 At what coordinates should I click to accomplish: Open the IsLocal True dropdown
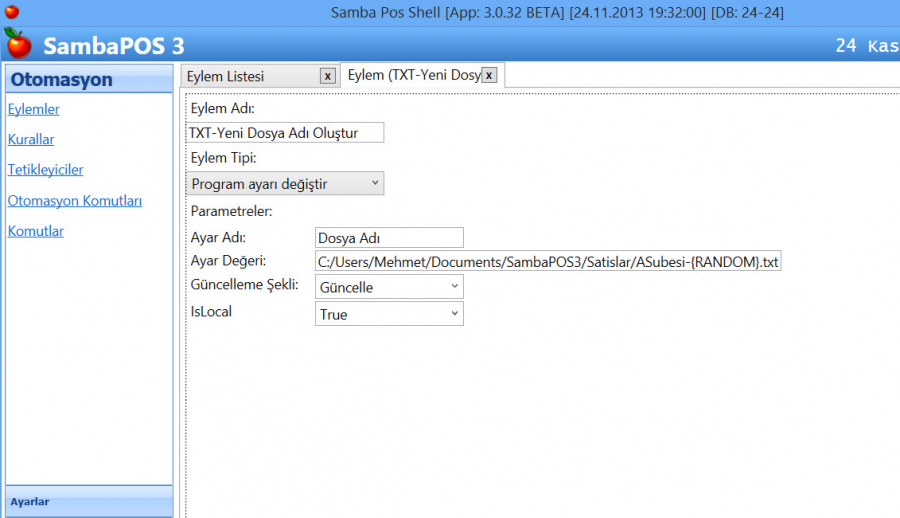tap(389, 314)
